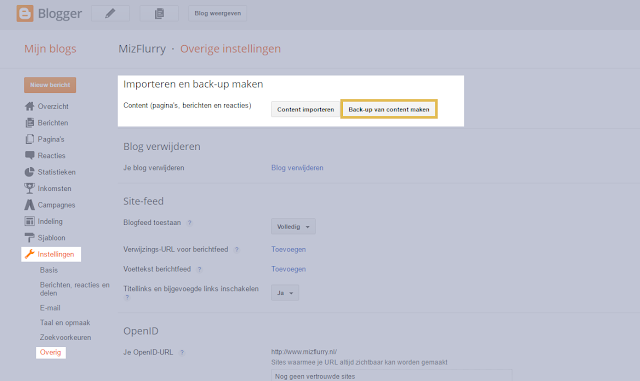Click the Overzicht house icon
This screenshot has width=640, height=381.
pos(29,106)
